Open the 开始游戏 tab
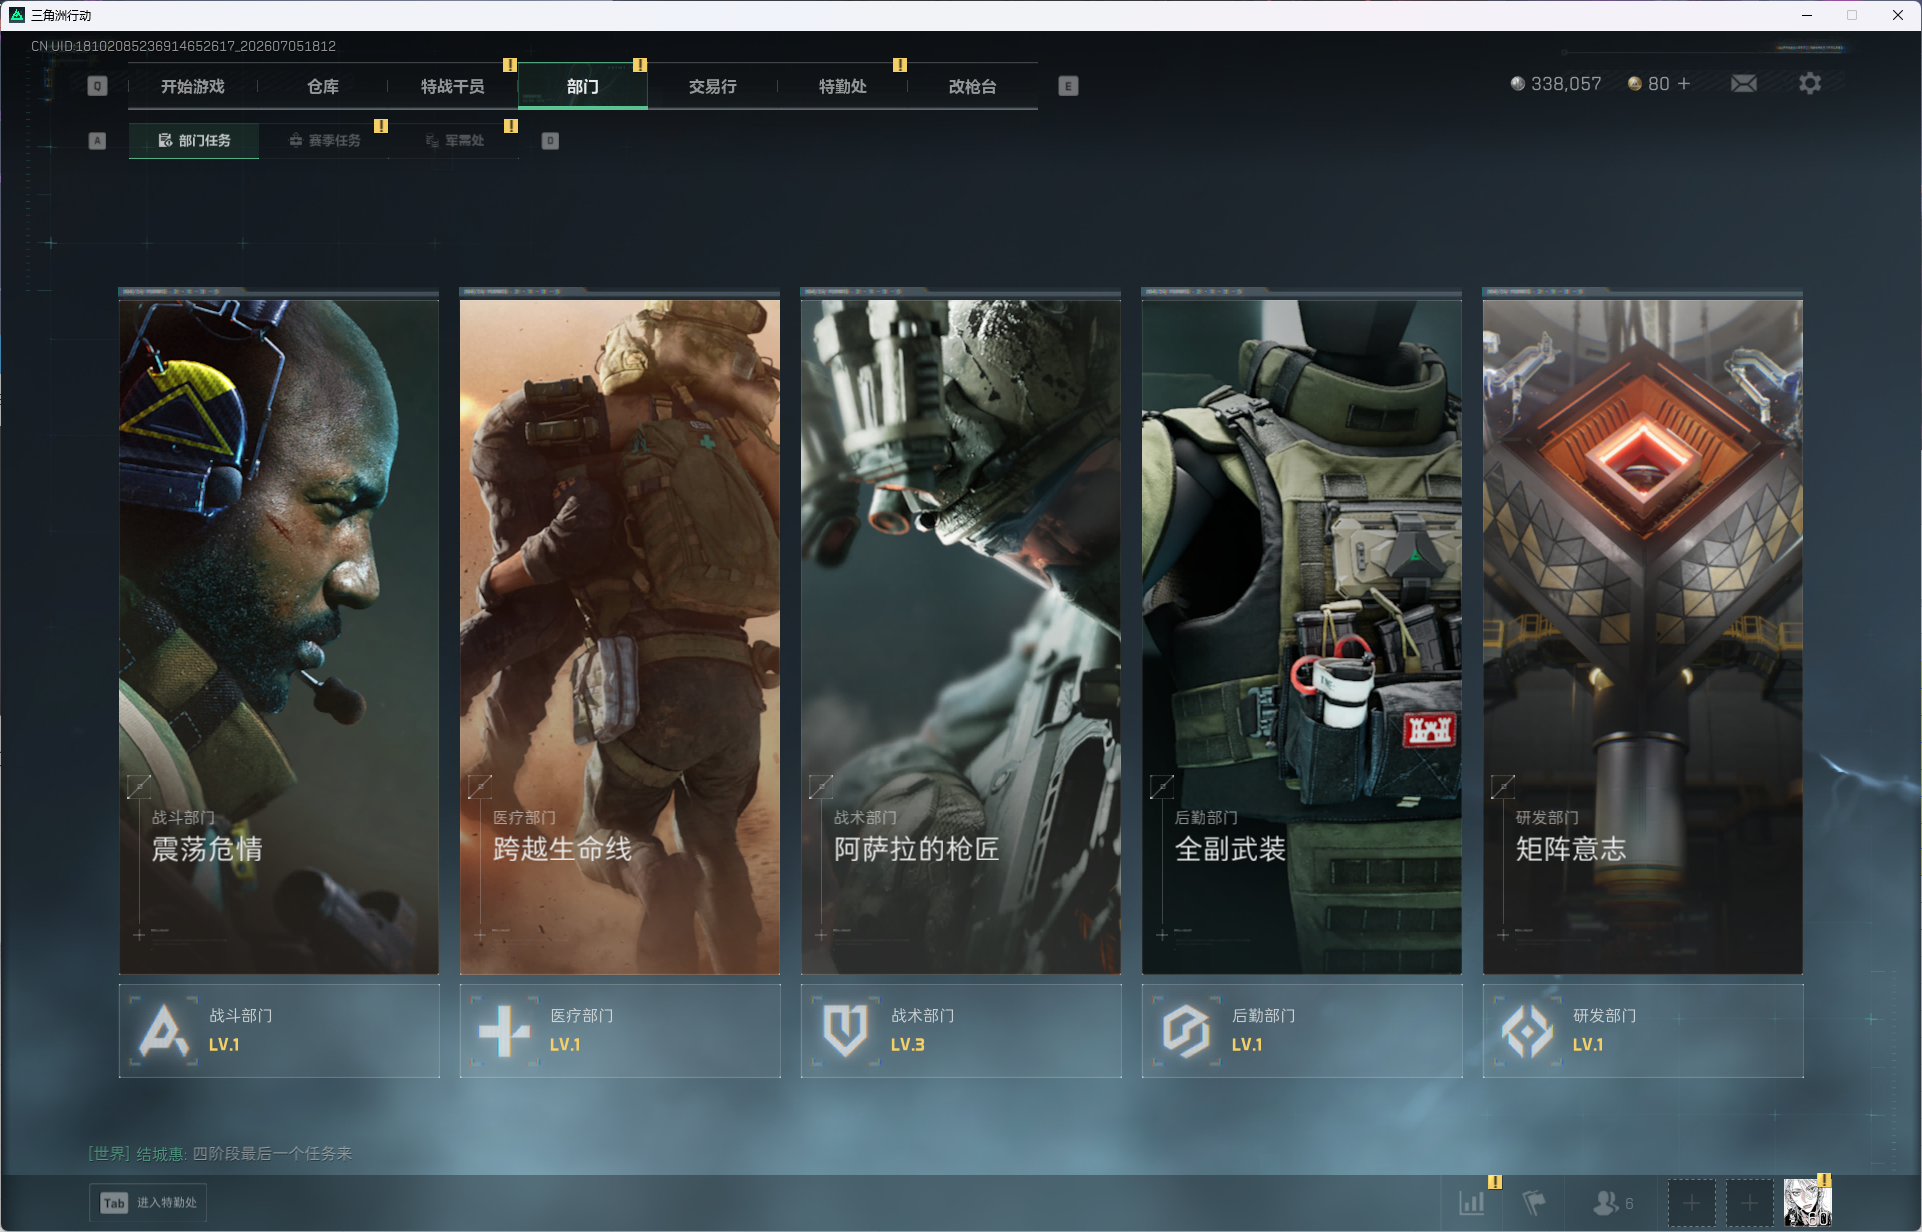 click(x=193, y=86)
